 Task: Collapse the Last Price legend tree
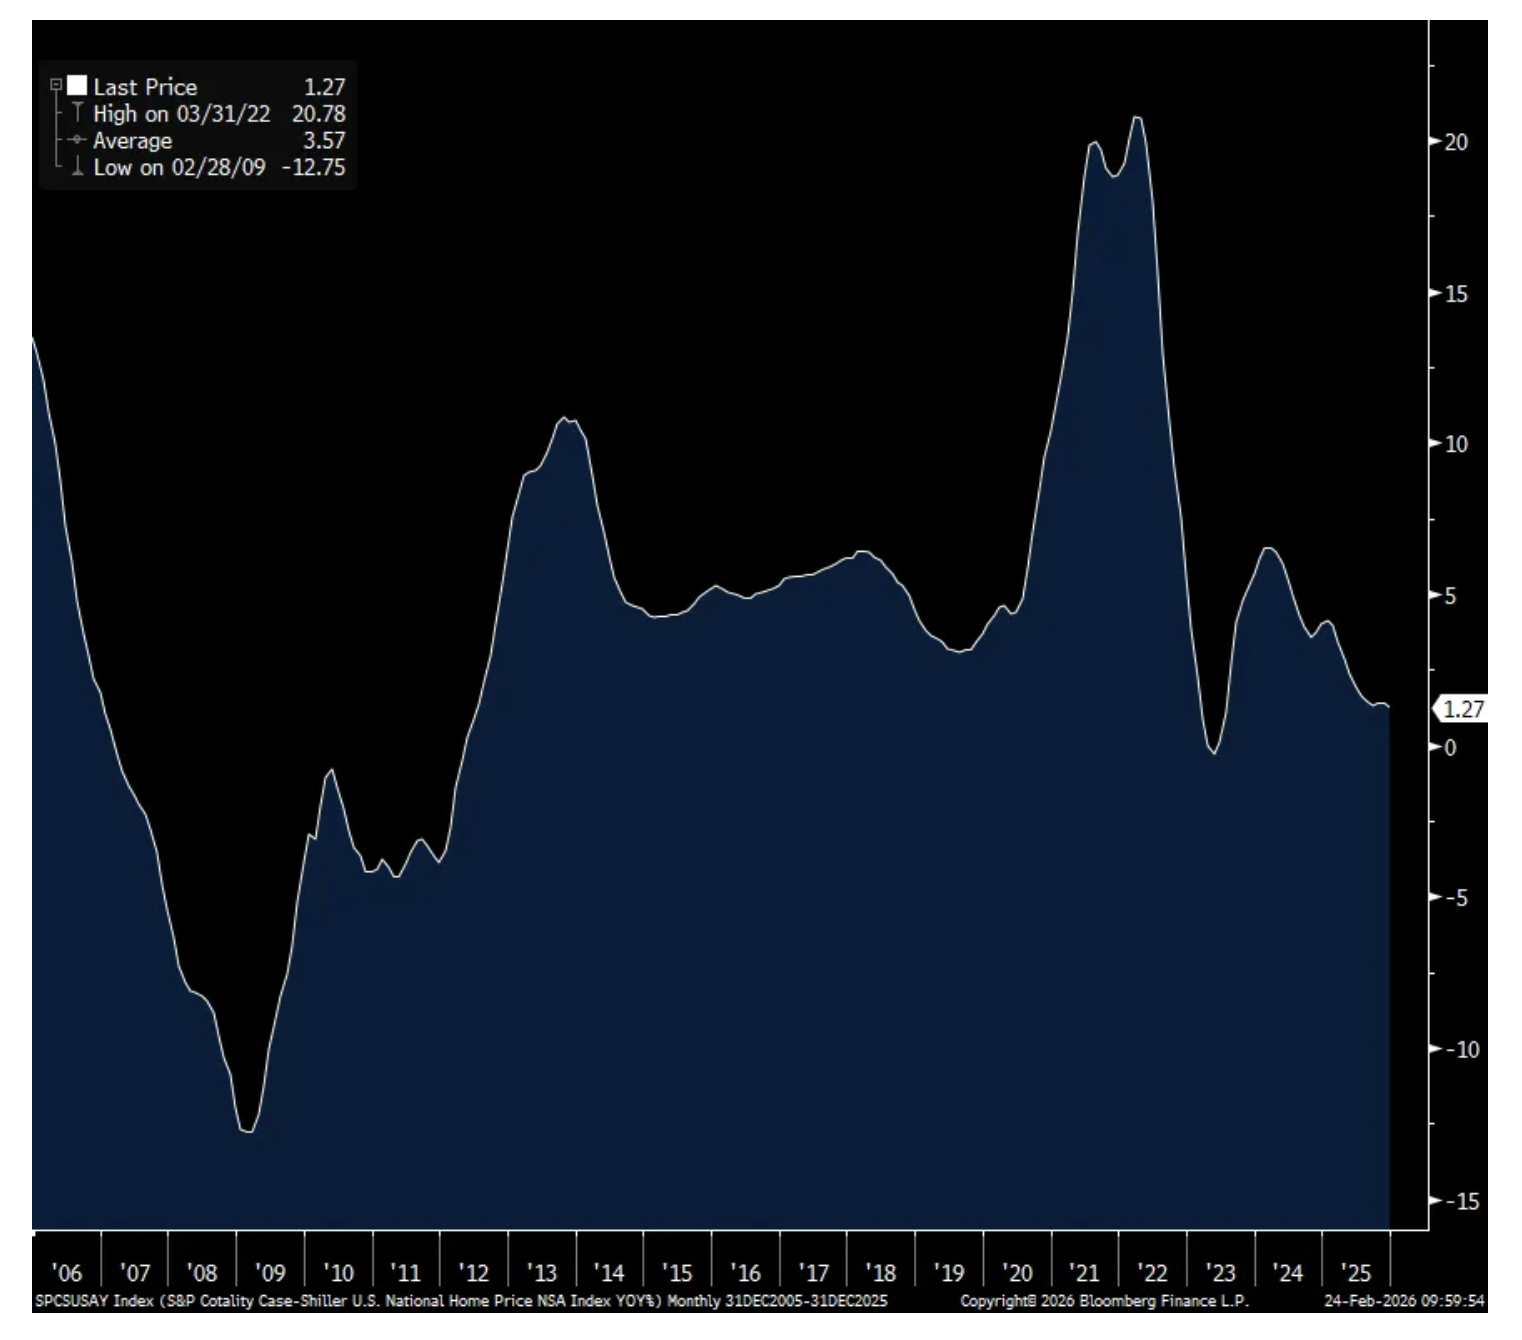point(56,86)
